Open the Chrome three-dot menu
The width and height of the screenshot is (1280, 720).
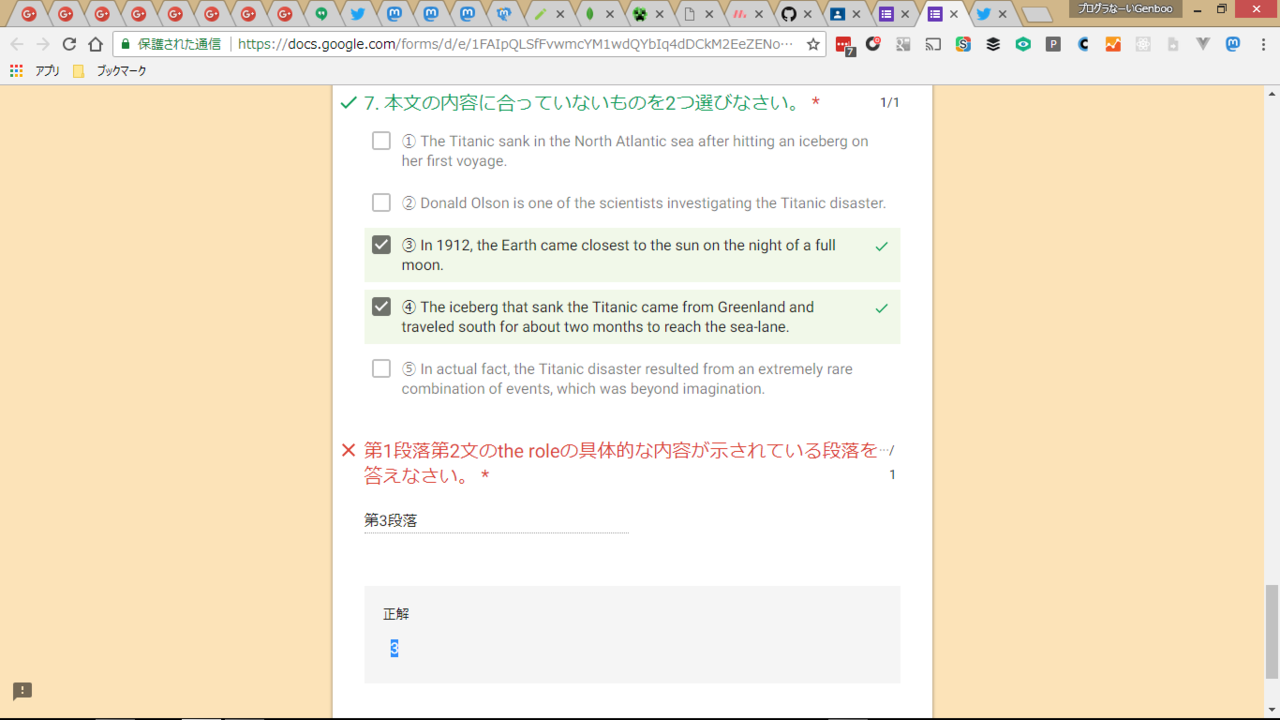click(x=1262, y=44)
